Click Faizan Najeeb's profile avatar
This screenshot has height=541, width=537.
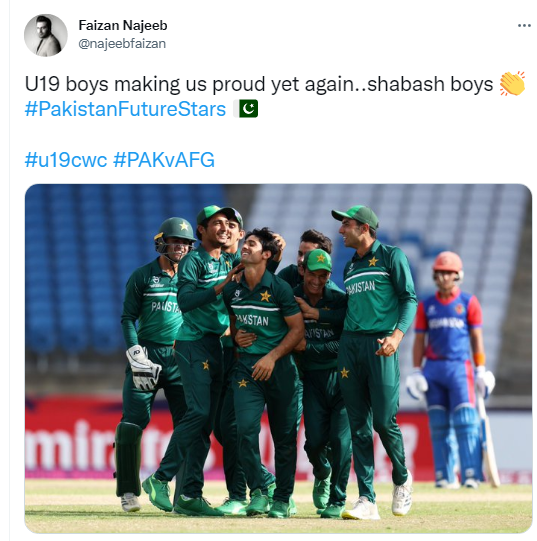(x=46, y=35)
